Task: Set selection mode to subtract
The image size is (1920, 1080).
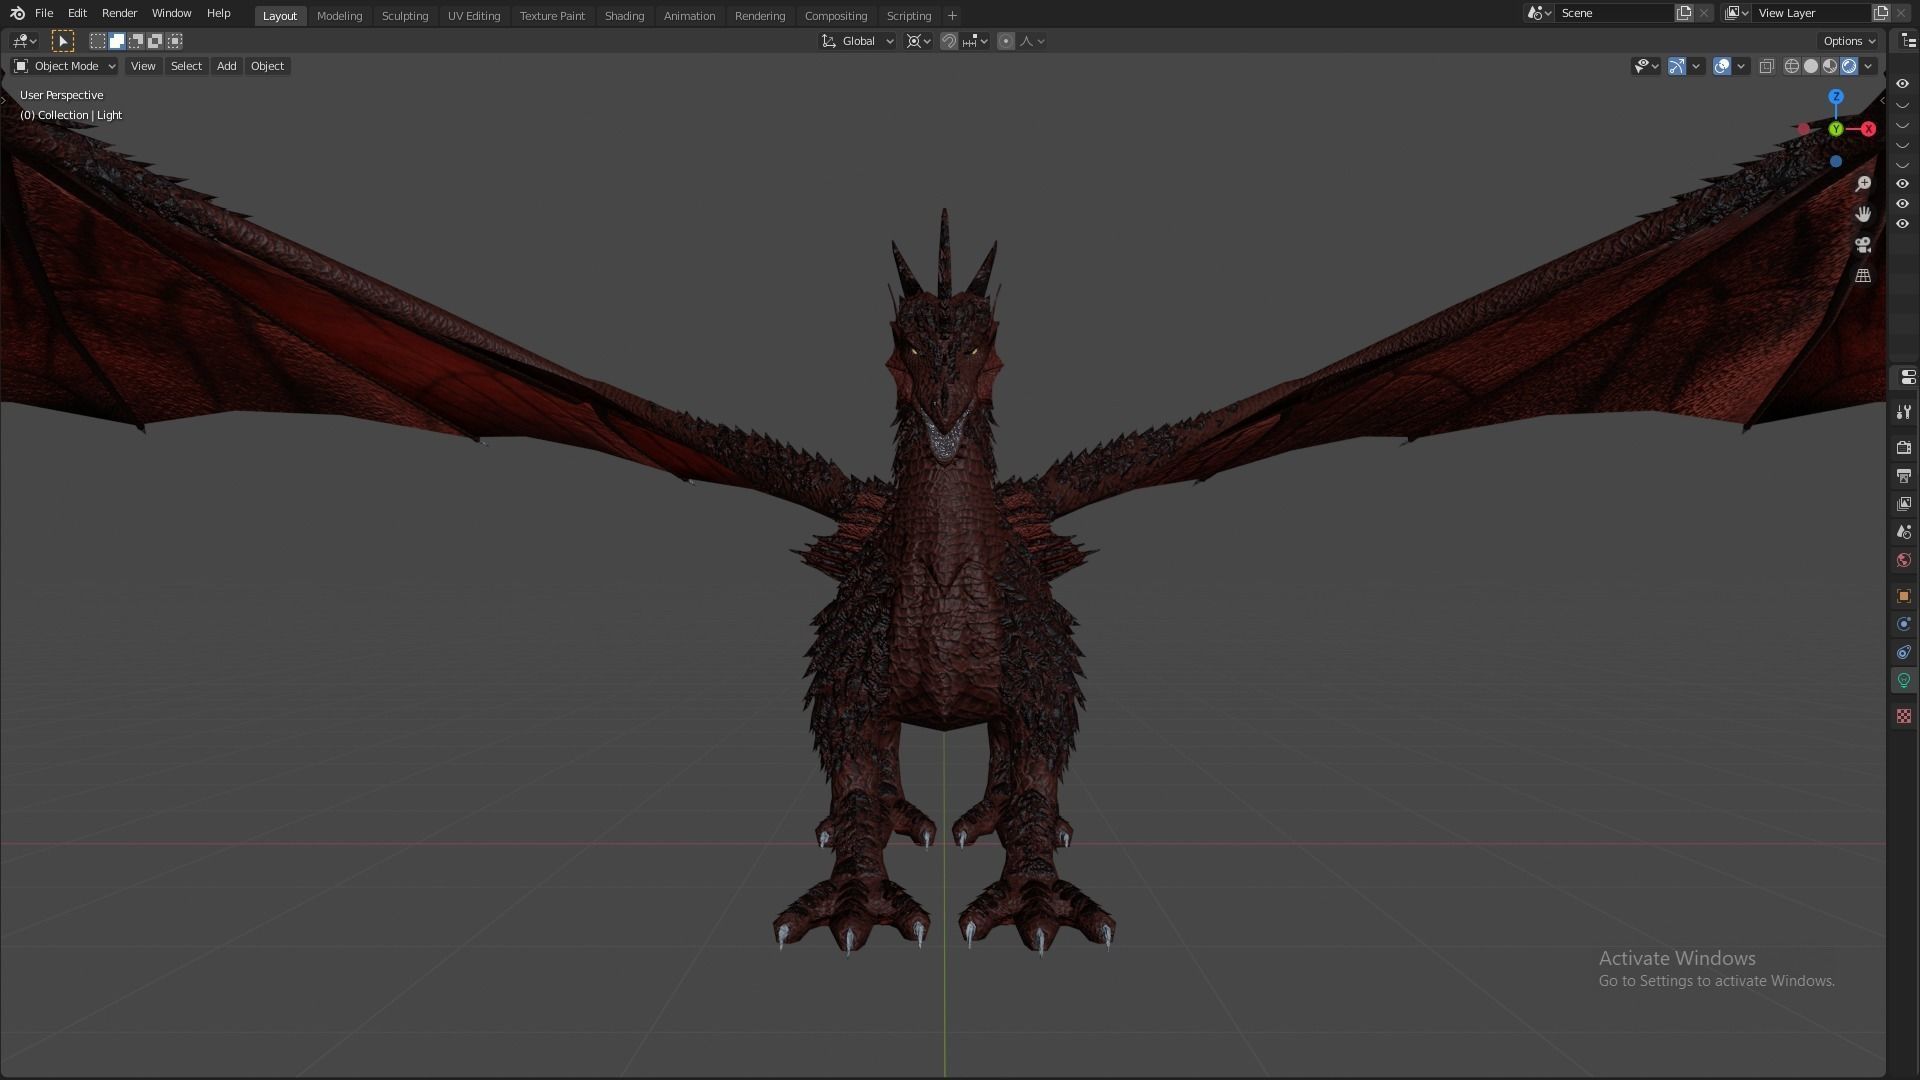Action: tap(136, 41)
